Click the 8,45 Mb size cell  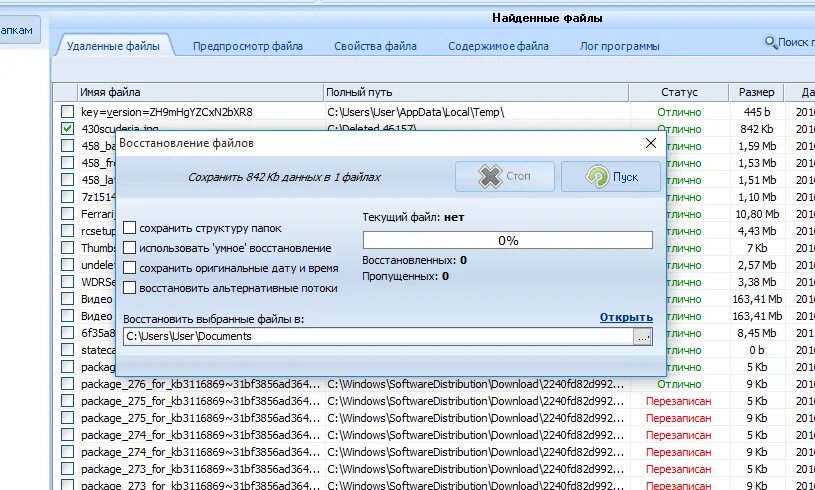pos(757,333)
